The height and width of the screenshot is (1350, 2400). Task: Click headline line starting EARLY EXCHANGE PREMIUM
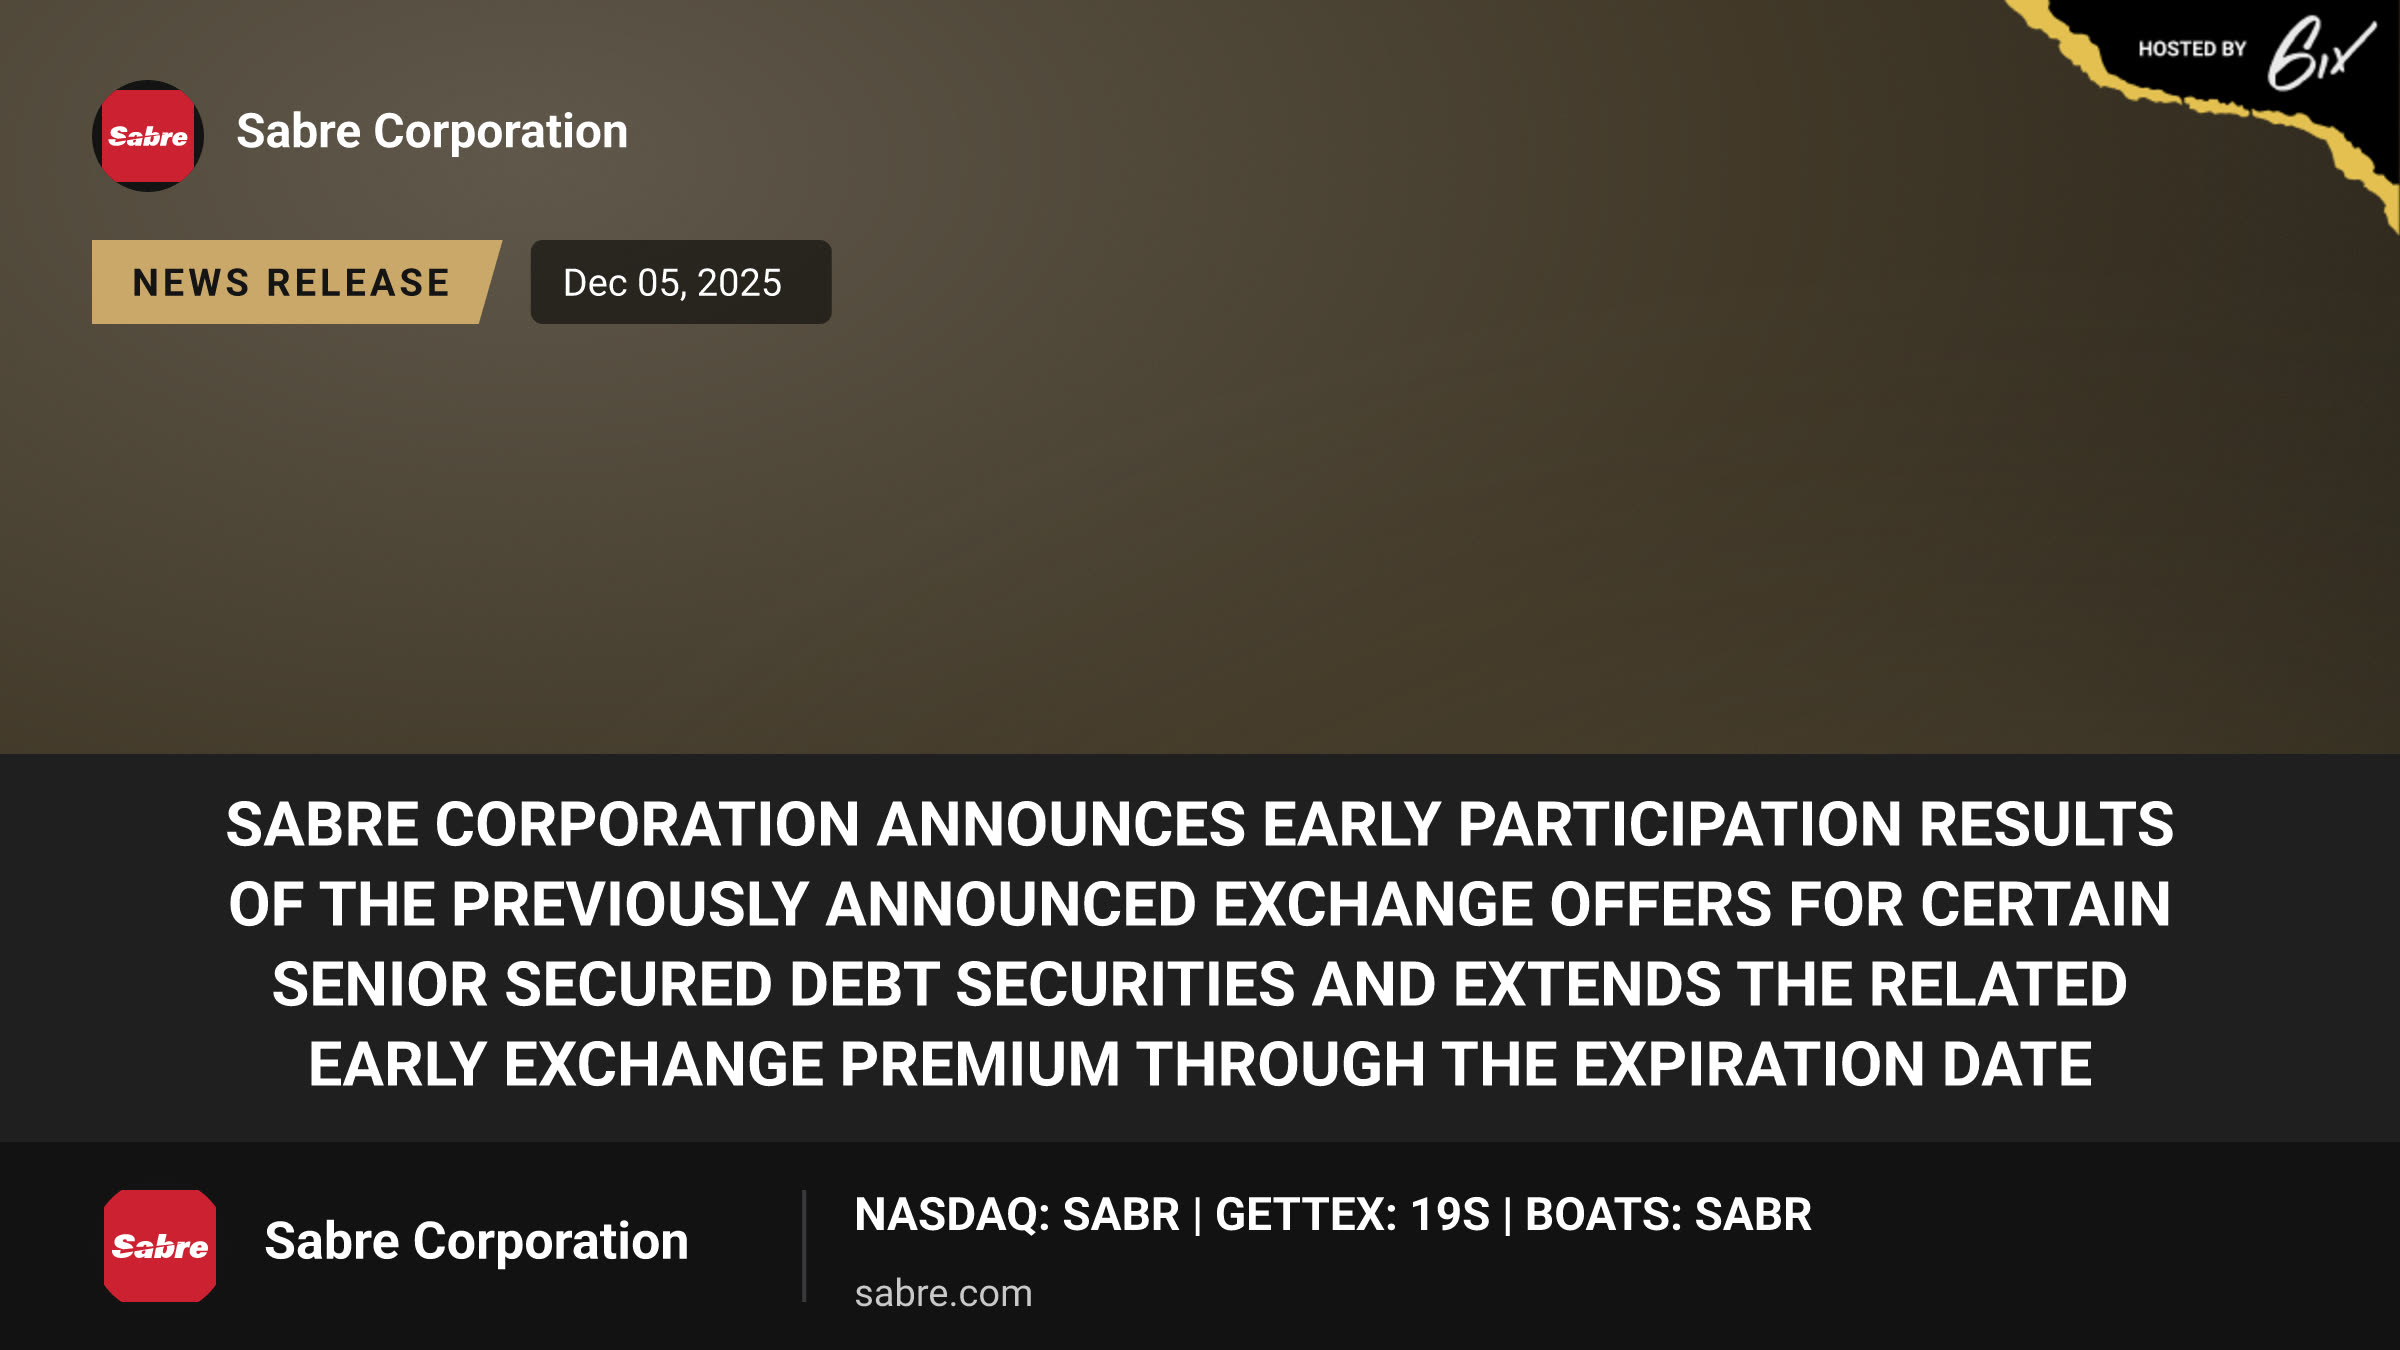tap(1200, 1064)
